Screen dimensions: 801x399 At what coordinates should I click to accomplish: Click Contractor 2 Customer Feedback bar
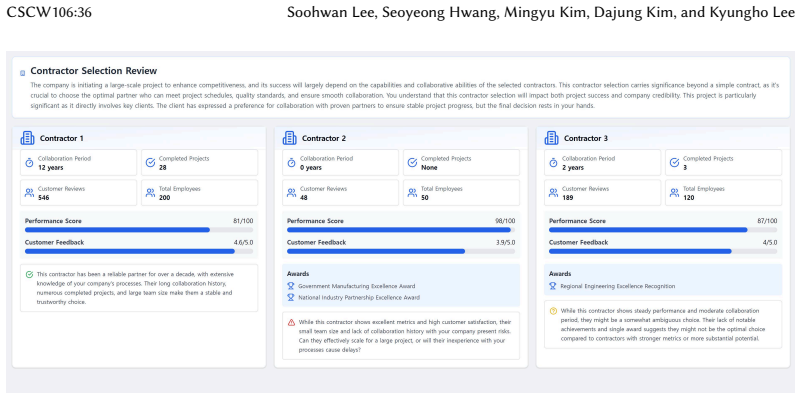(401, 251)
